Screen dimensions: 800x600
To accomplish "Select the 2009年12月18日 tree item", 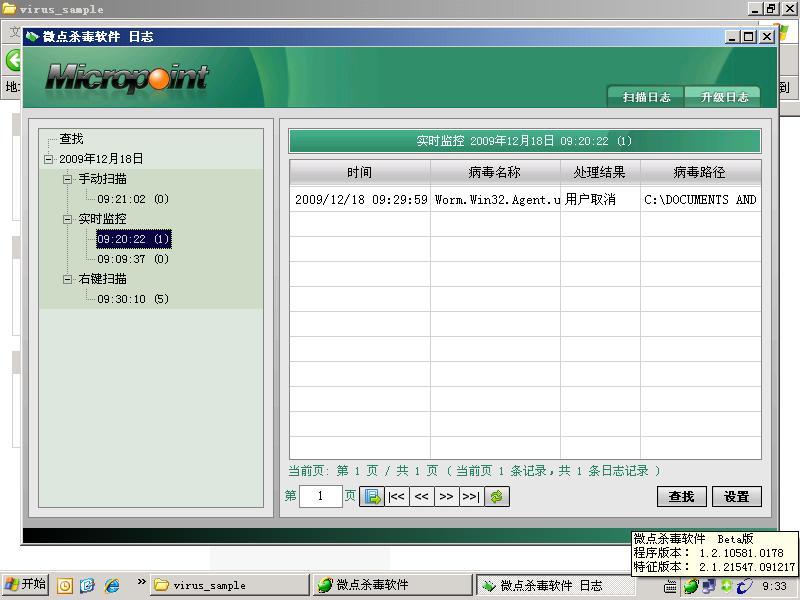I will click(x=101, y=159).
